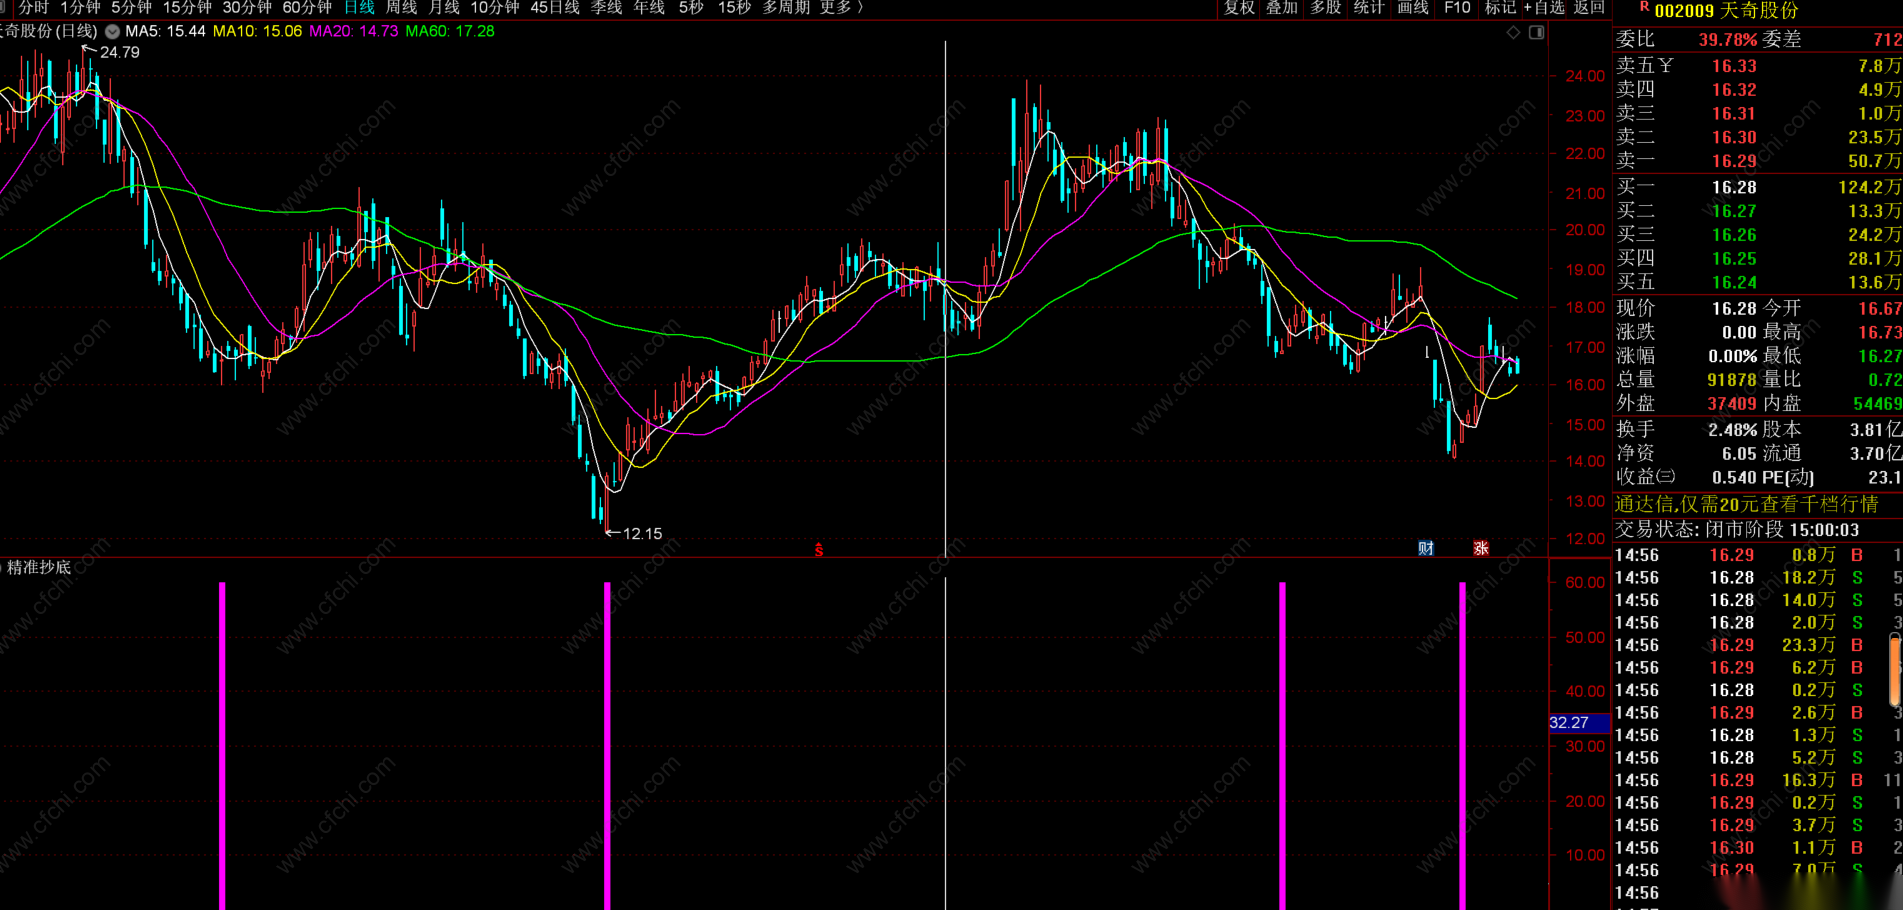This screenshot has width=1903, height=910.
Task: Switch to 年线 yearly chart
Action: (x=649, y=8)
